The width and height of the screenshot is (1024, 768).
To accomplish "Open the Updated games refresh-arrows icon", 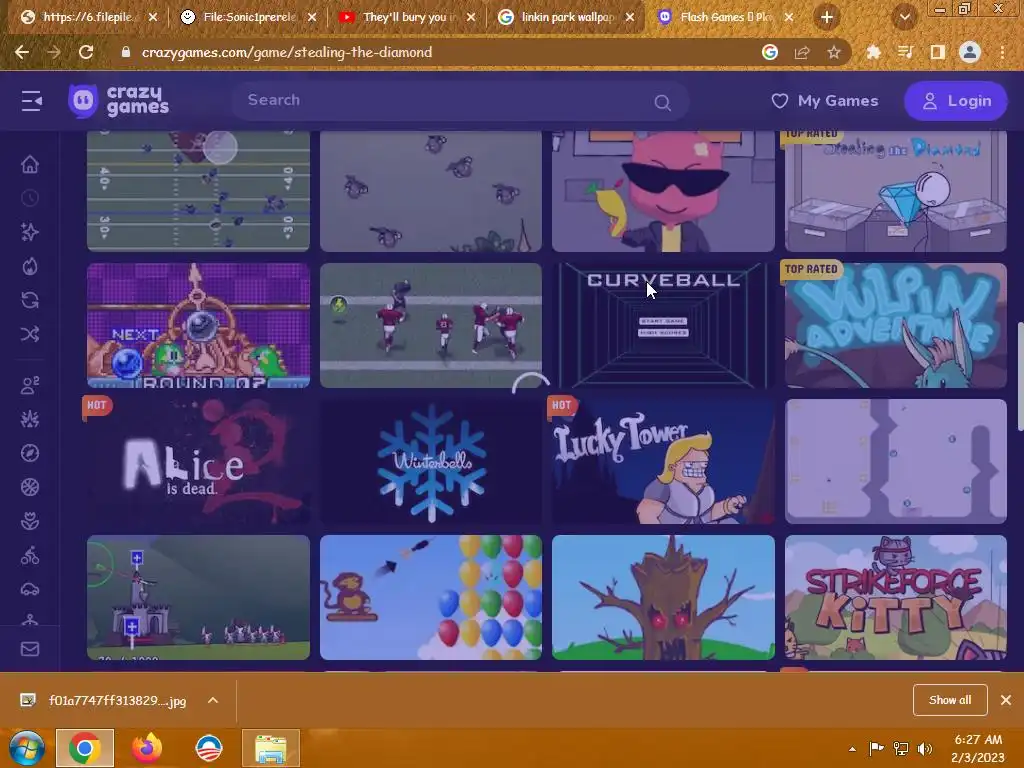I will click(x=30, y=300).
